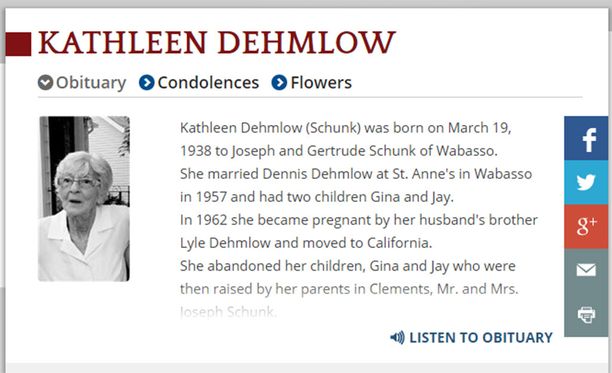
Task: Click the blue arrow icon before Condolences
Action: point(147,83)
